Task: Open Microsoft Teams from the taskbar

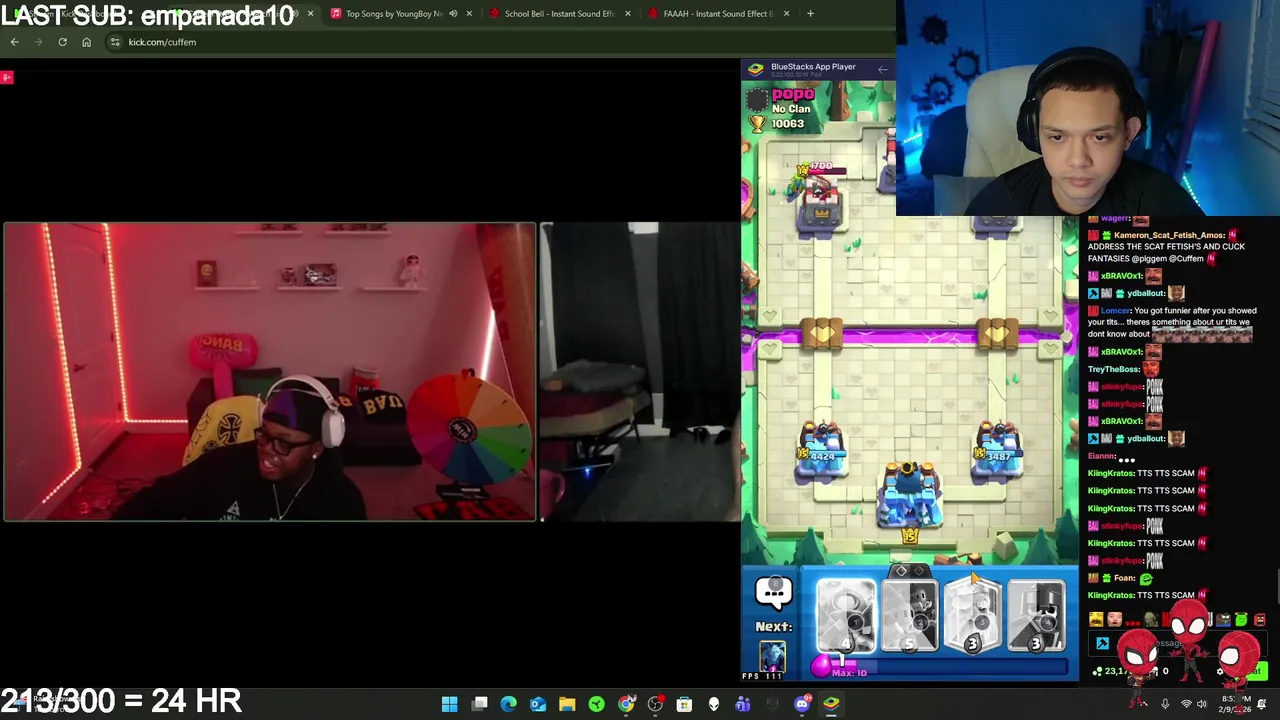Action: 743,704
